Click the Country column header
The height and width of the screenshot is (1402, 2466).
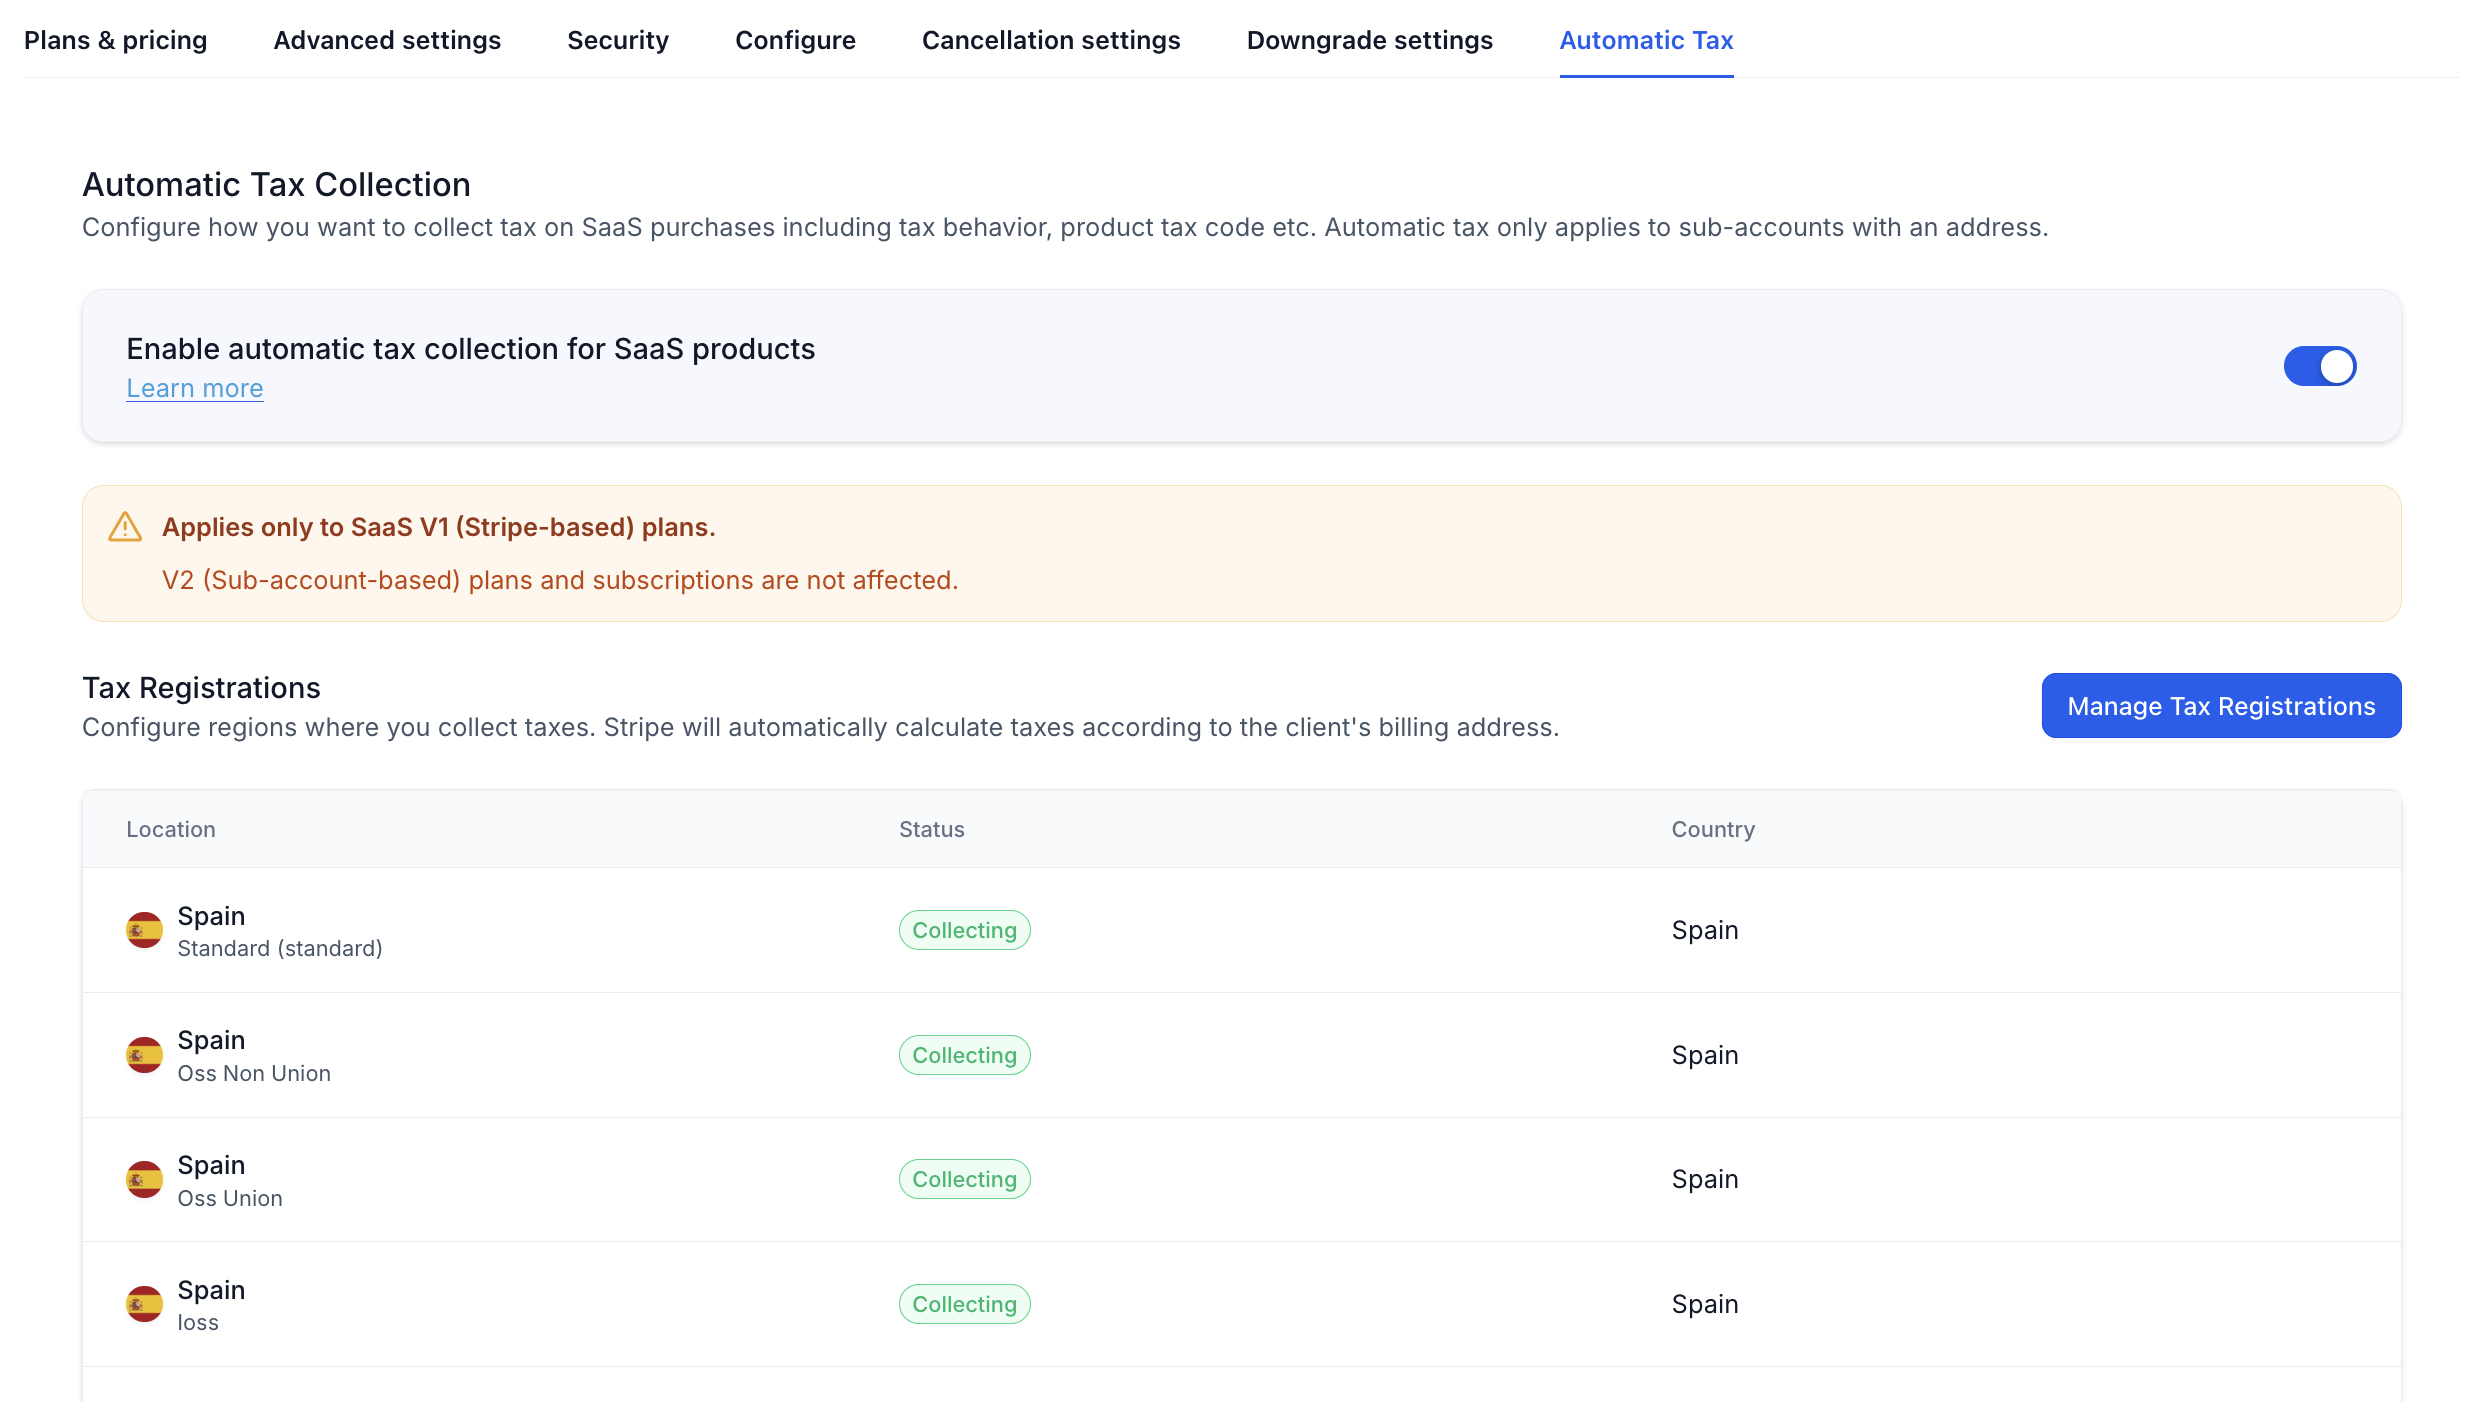tap(1713, 829)
